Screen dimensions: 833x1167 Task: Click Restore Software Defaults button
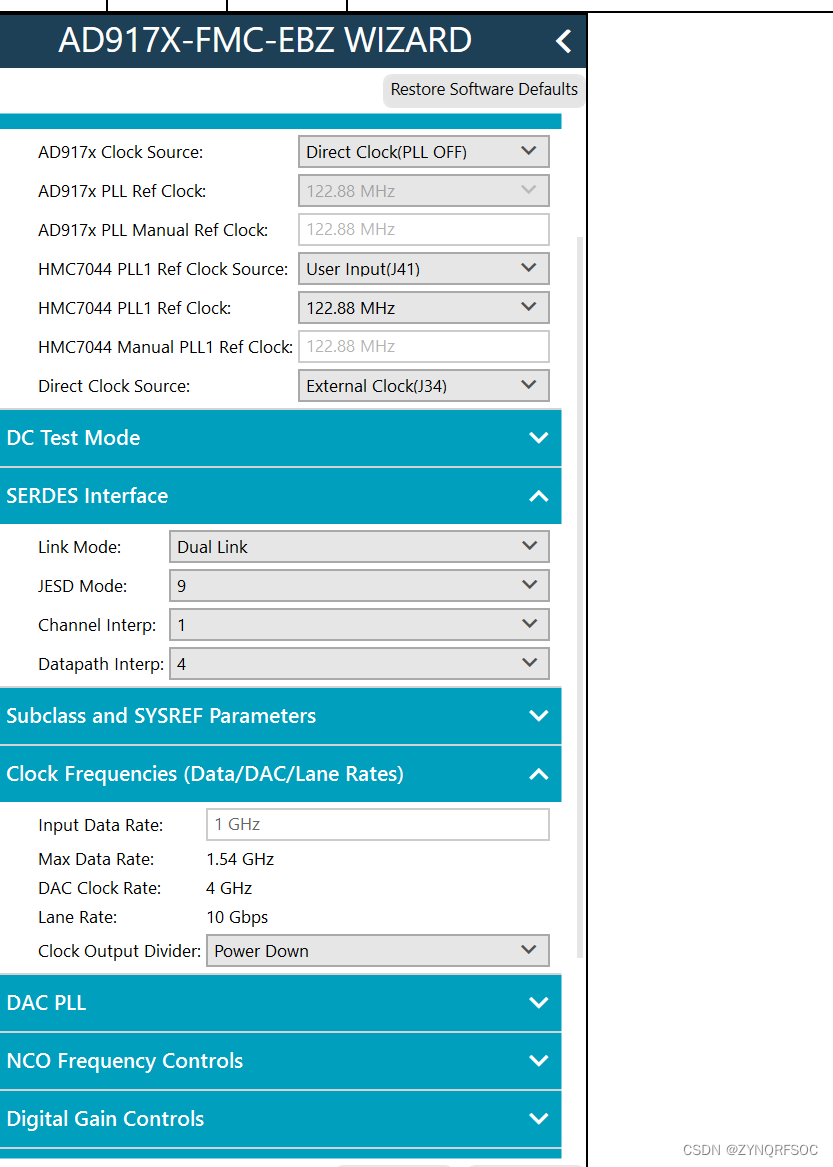(484, 89)
